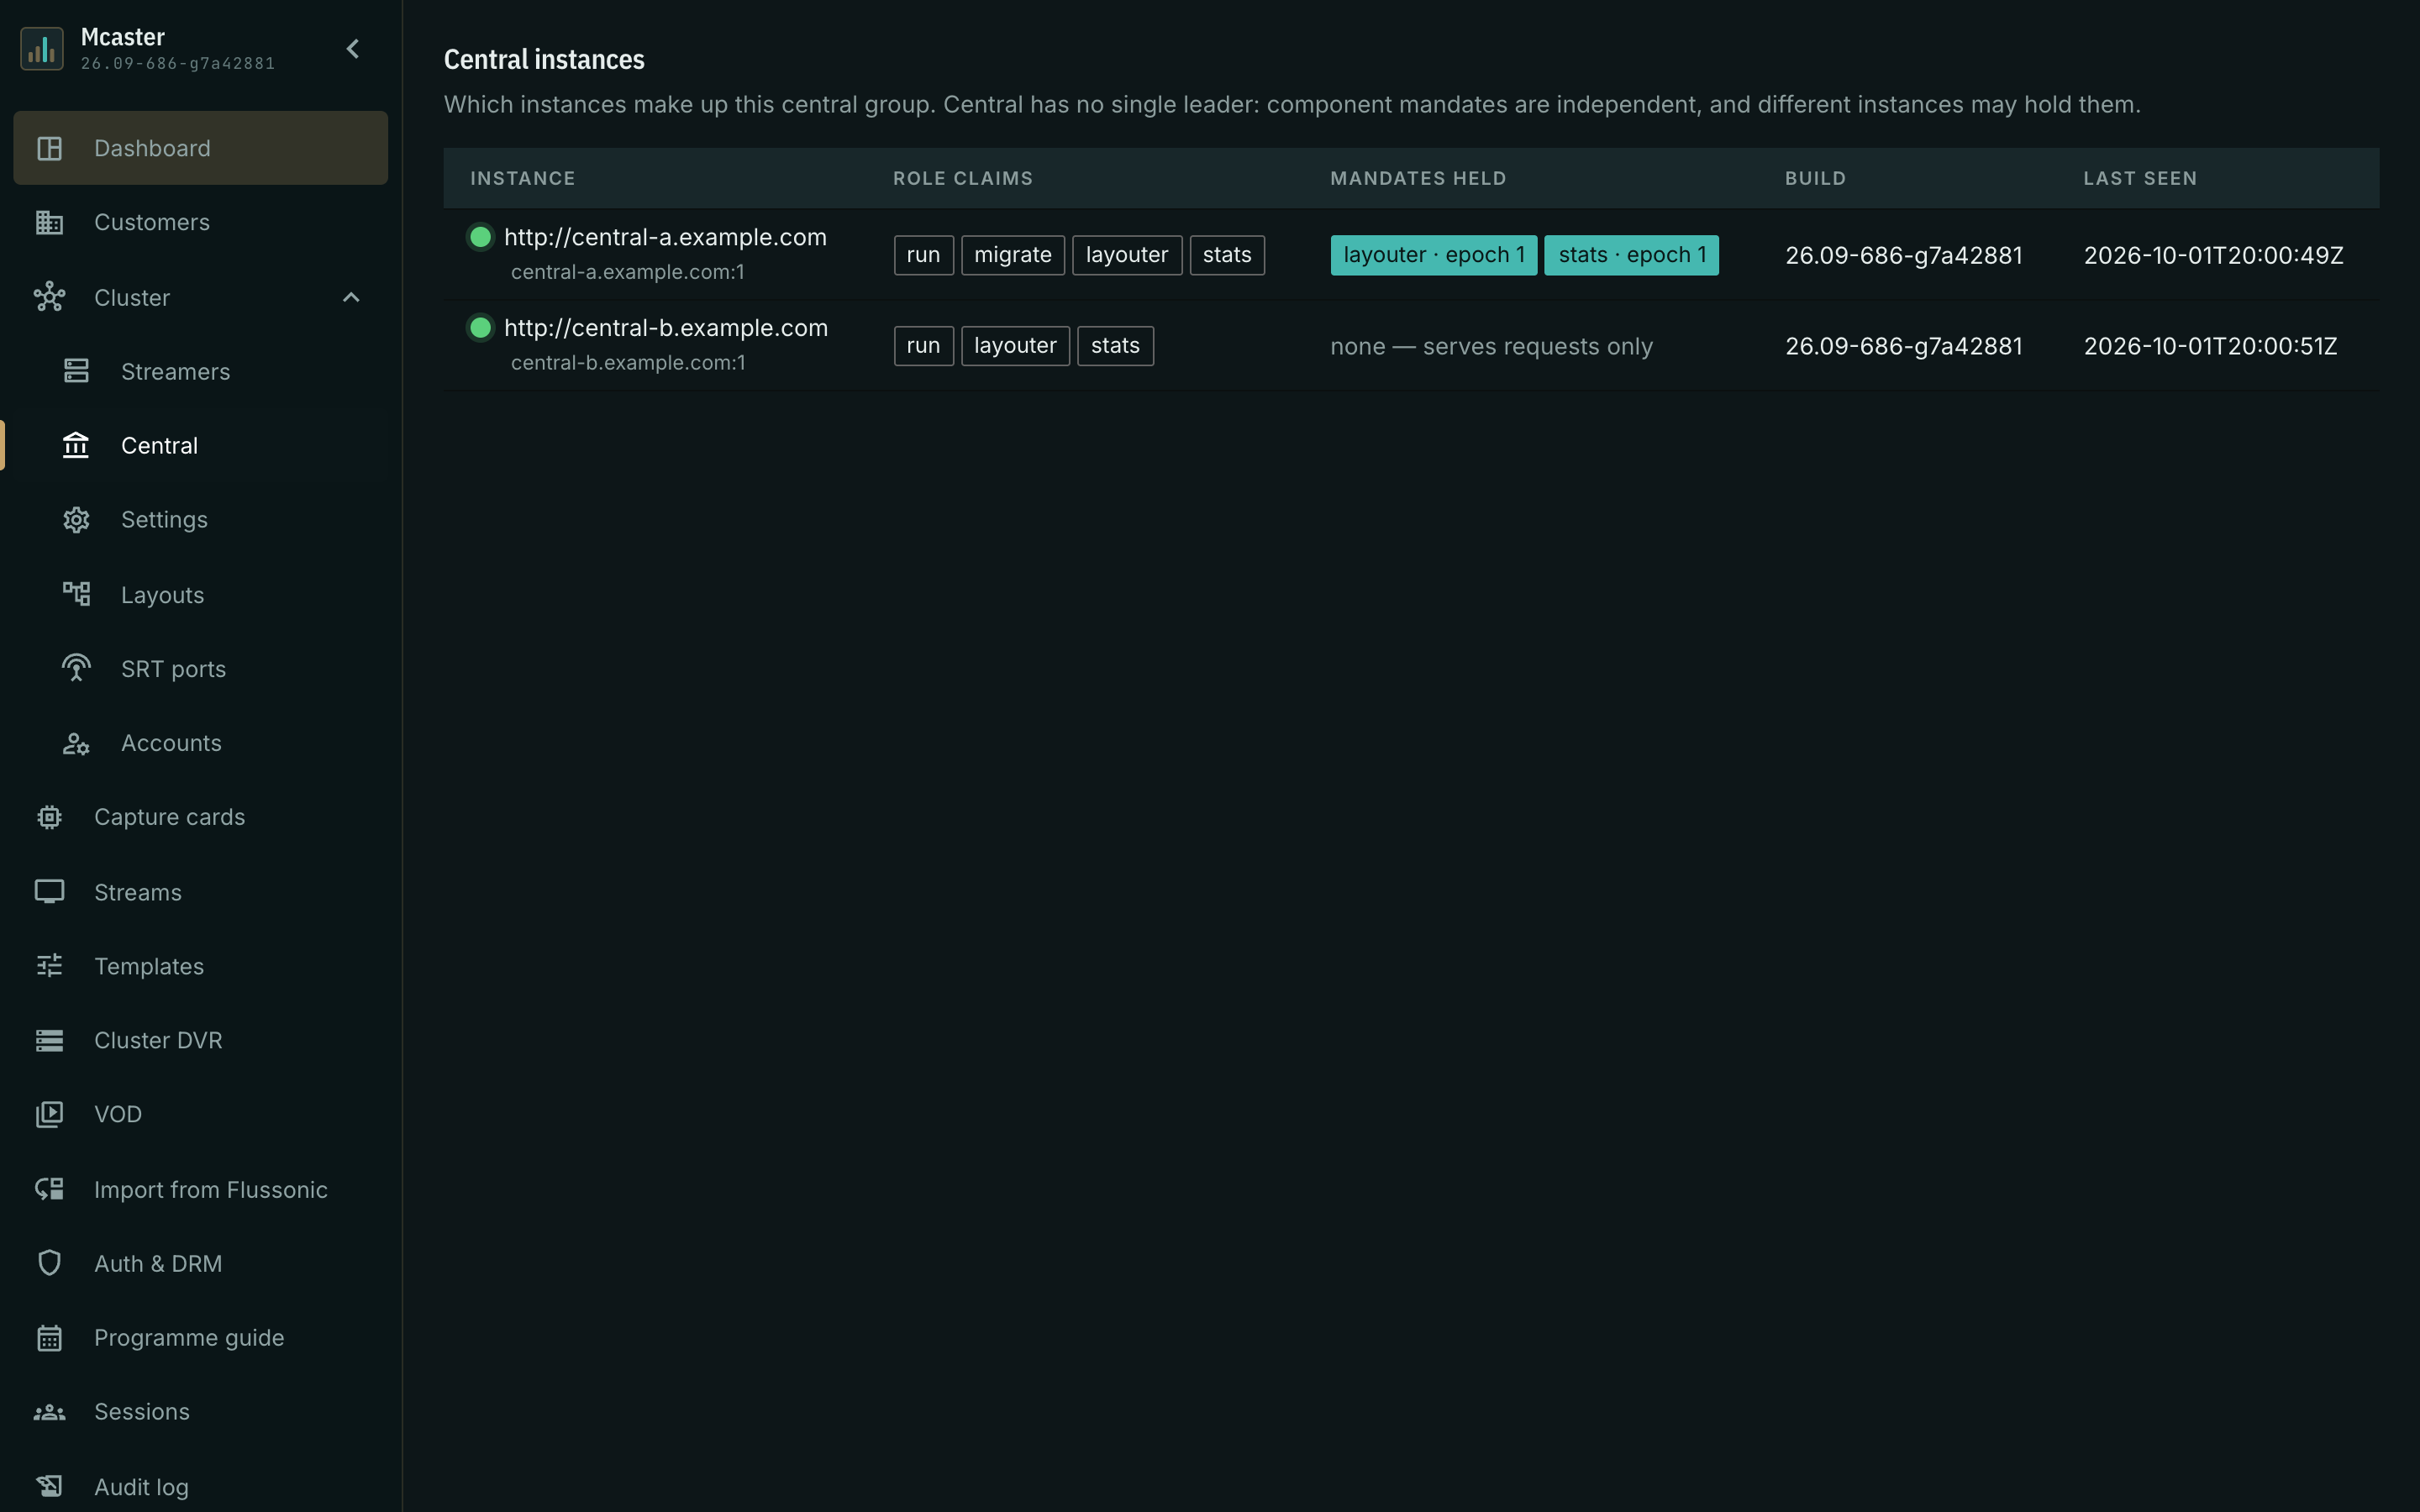Viewport: 2420px width, 1512px height.
Task: Click the stats · epoch 1 mandate badge
Action: coord(1631,255)
